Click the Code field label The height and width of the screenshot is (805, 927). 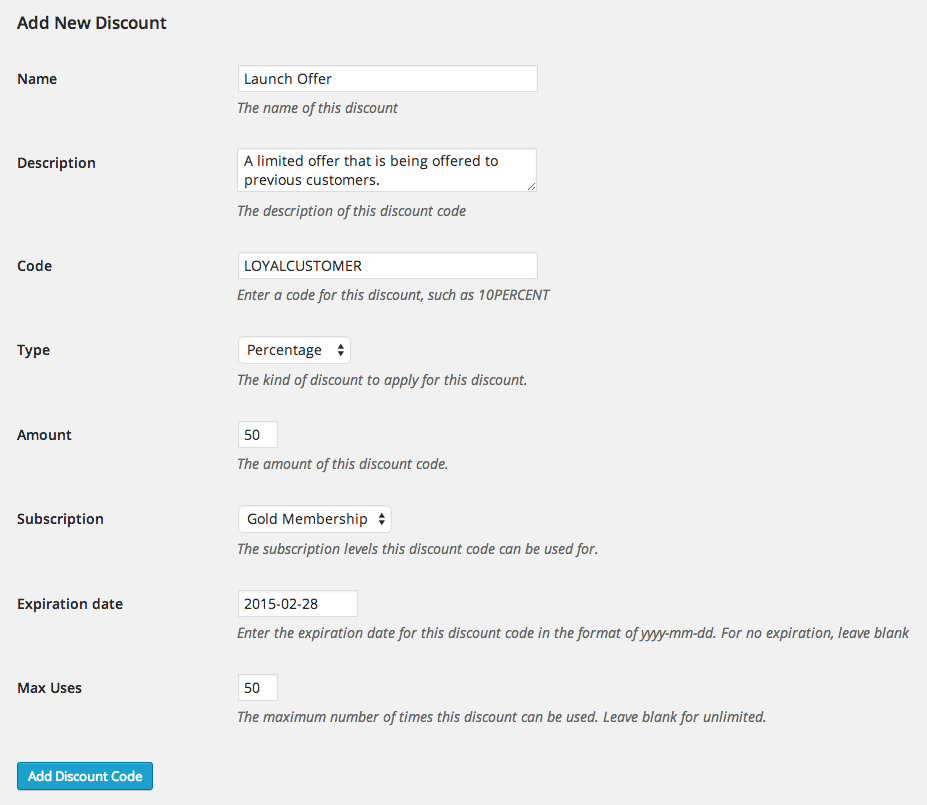pyautogui.click(x=34, y=266)
